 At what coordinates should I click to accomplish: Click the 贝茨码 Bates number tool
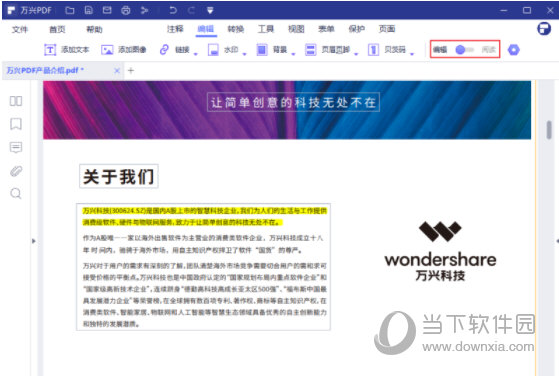pyautogui.click(x=387, y=50)
